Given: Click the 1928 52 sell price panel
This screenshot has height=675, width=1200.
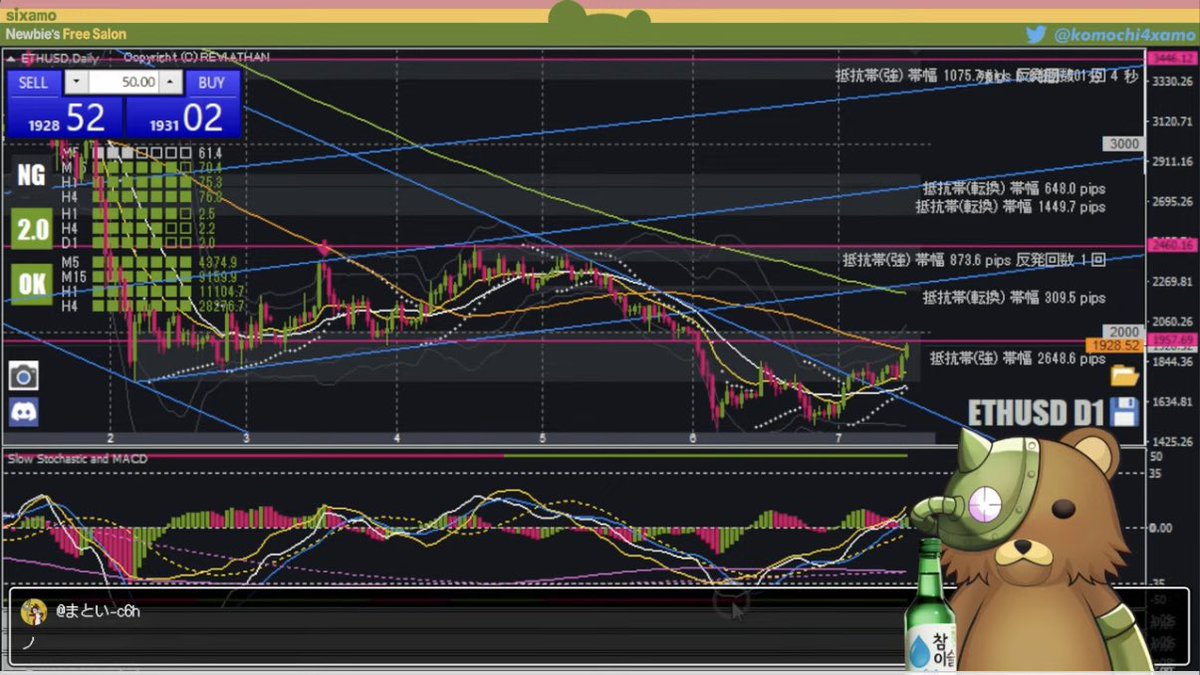Looking at the screenshot, I should click(x=65, y=118).
